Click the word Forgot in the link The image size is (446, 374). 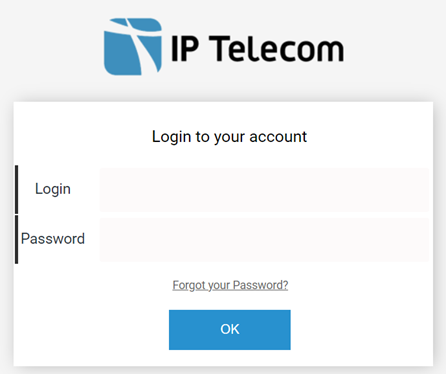(x=187, y=285)
